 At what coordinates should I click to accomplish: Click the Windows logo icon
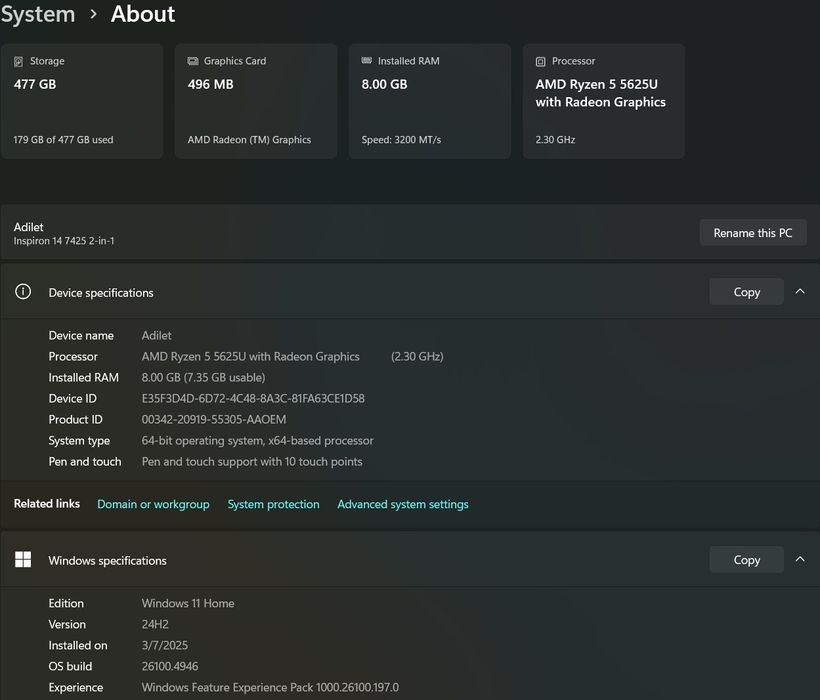(x=23, y=560)
